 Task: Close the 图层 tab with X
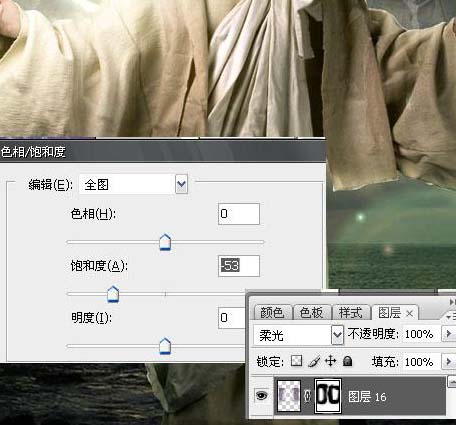[410, 313]
